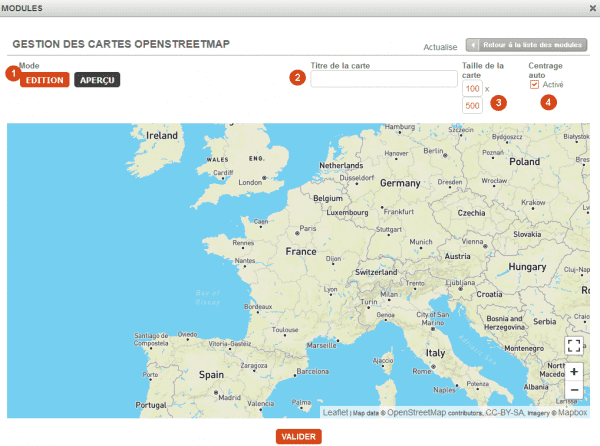Click on France on the map
600x446 pixels.
point(301,254)
